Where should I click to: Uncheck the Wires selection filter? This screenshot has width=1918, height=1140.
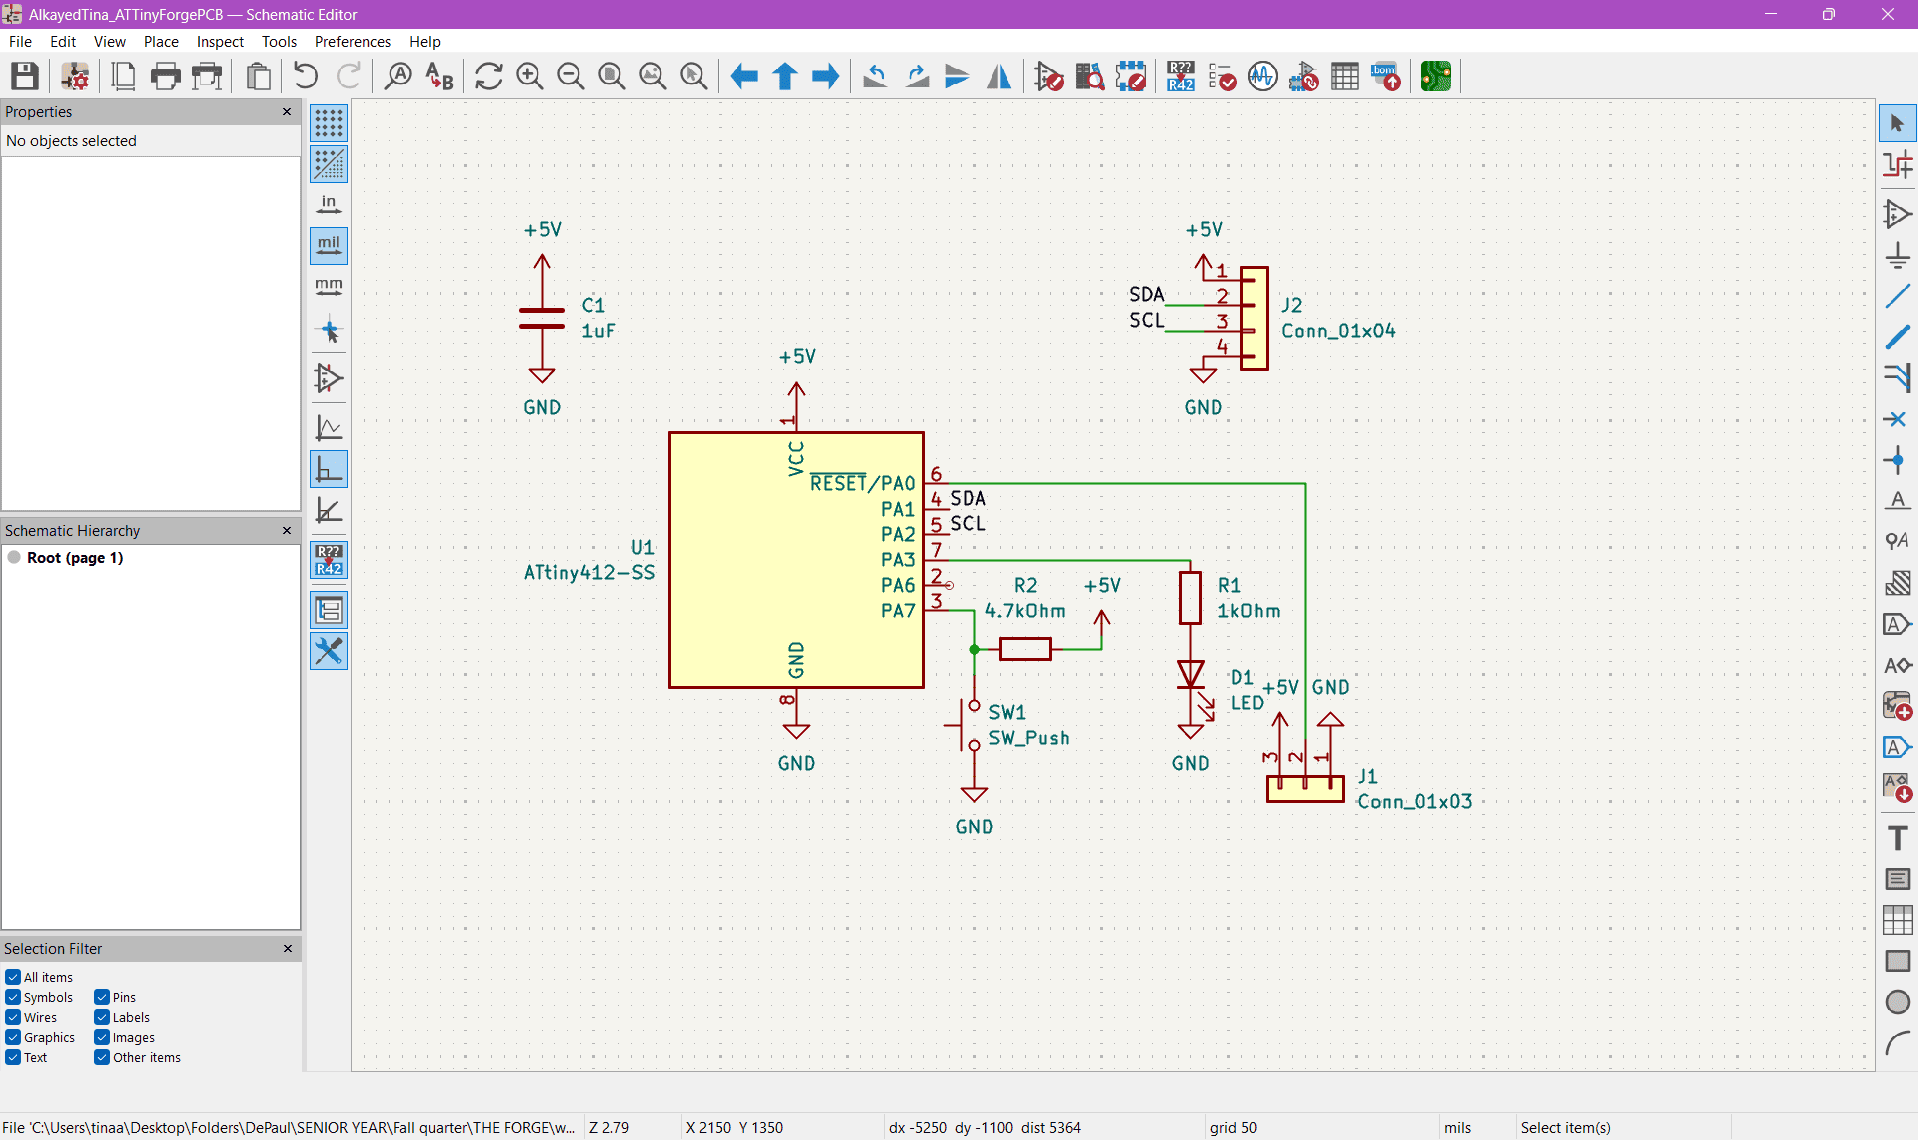click(x=13, y=1017)
